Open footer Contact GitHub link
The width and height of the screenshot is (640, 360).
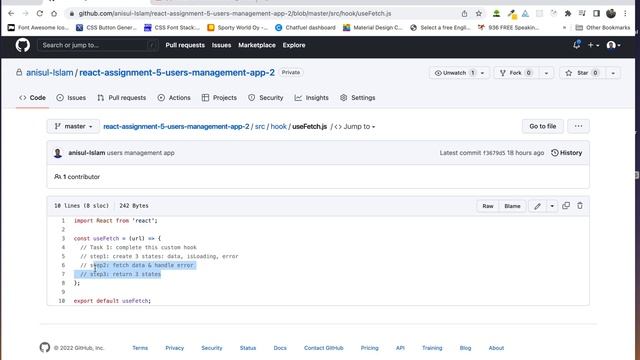point(324,348)
